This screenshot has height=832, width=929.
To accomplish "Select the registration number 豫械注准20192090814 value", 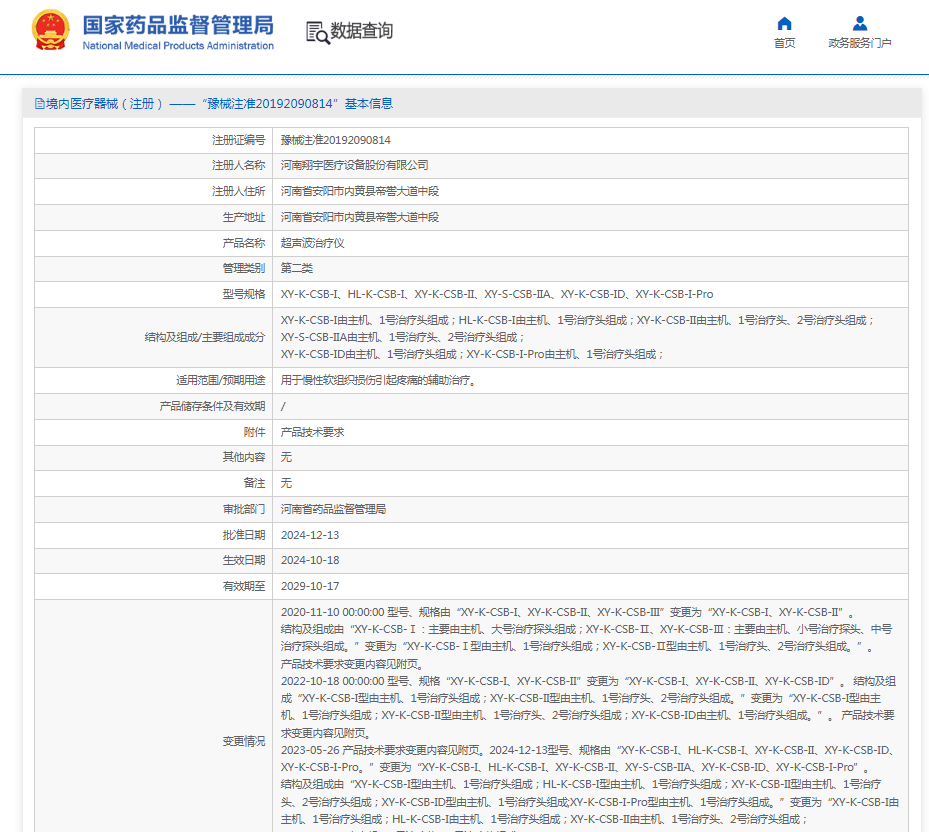I will tap(335, 140).
